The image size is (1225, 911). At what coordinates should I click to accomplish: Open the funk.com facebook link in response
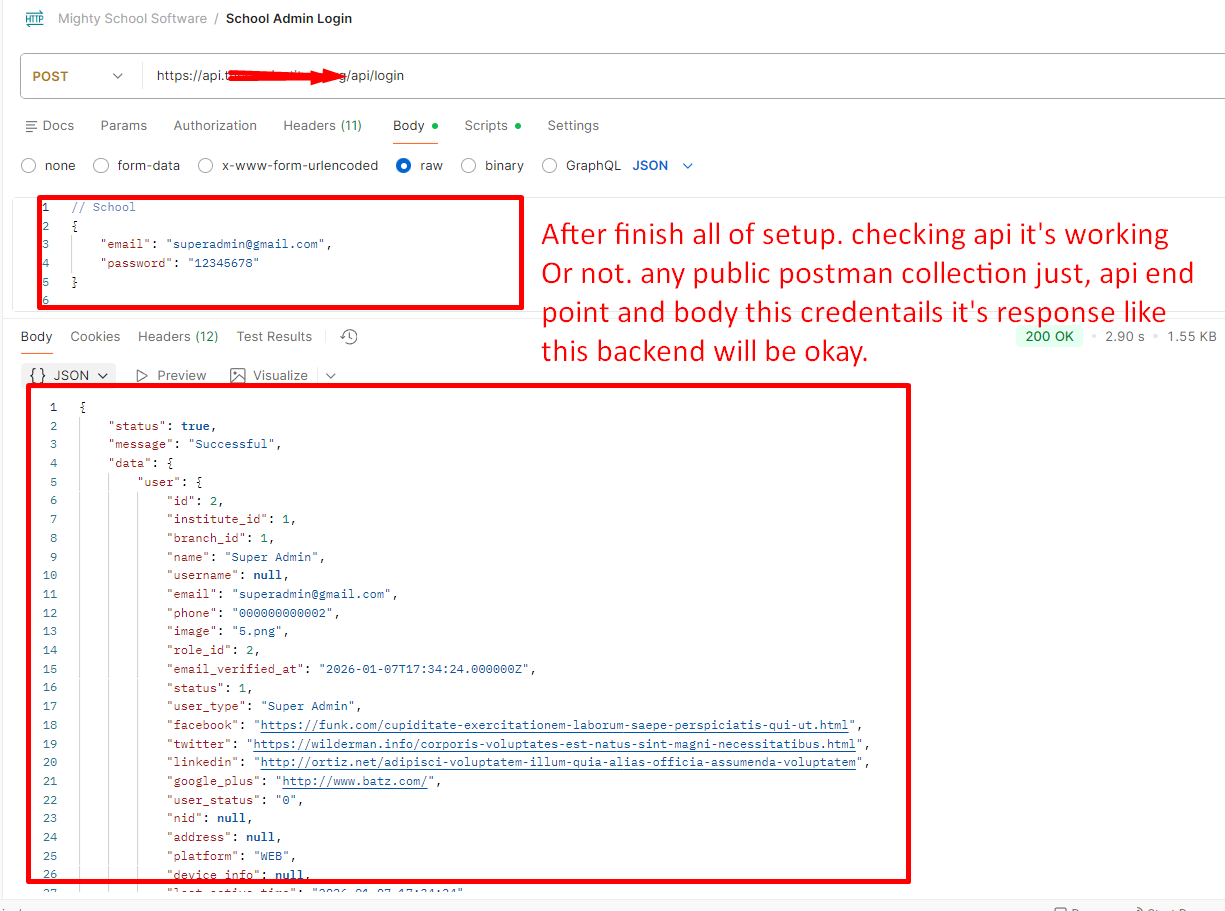[555, 725]
